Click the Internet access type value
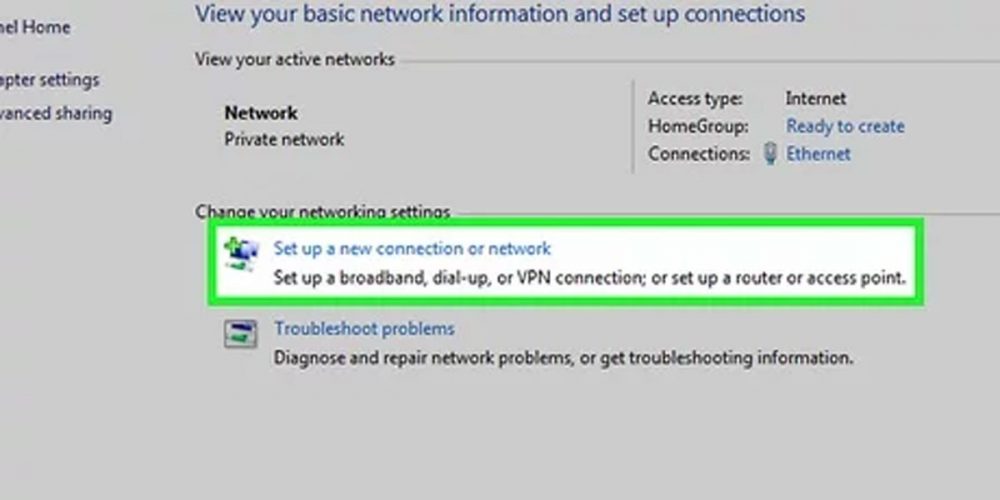Screen dimensions: 1000x500 815,98
